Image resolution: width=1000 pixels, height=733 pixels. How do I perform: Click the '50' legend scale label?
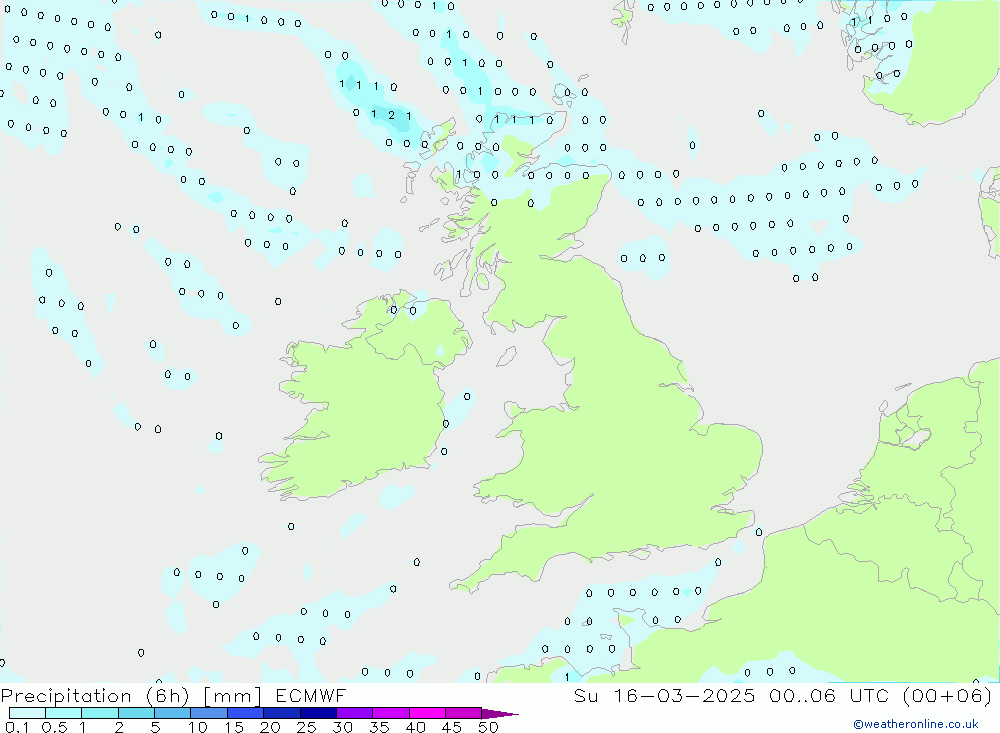point(488,727)
